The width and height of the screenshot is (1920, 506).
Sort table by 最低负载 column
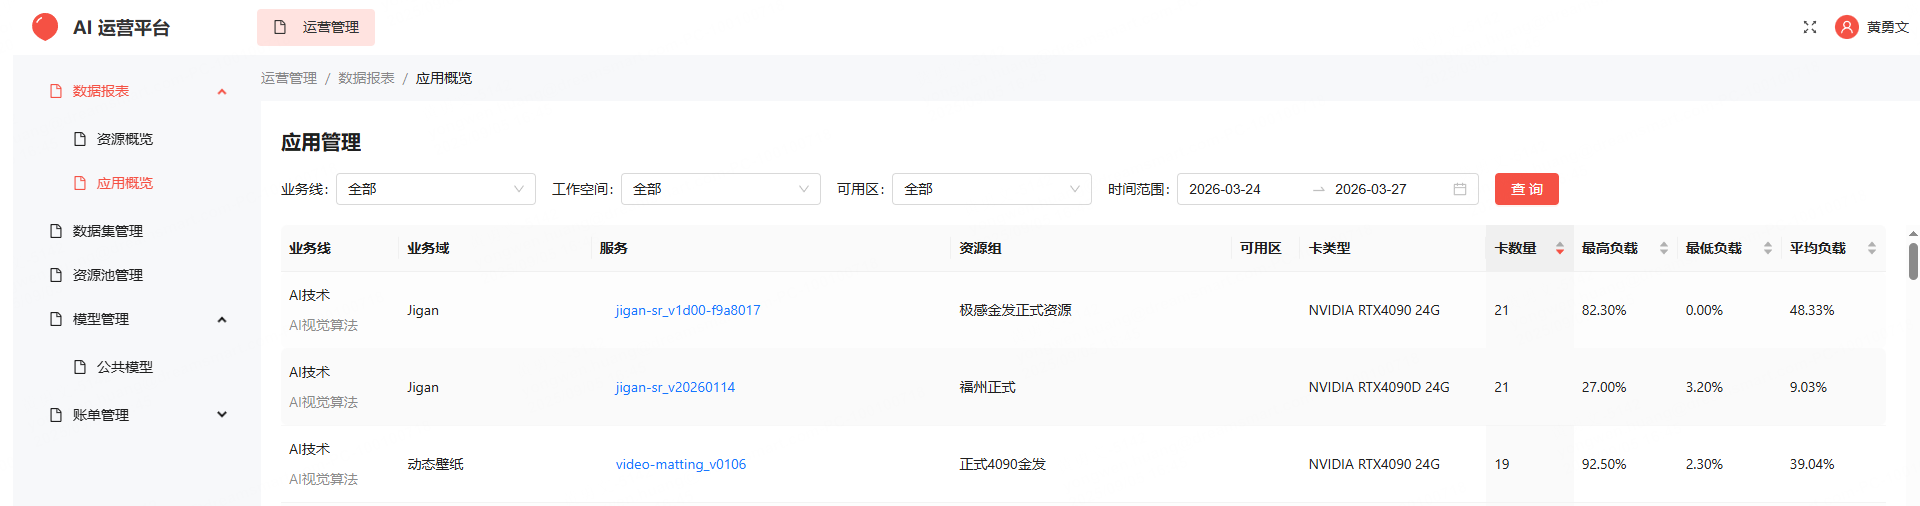1767,248
